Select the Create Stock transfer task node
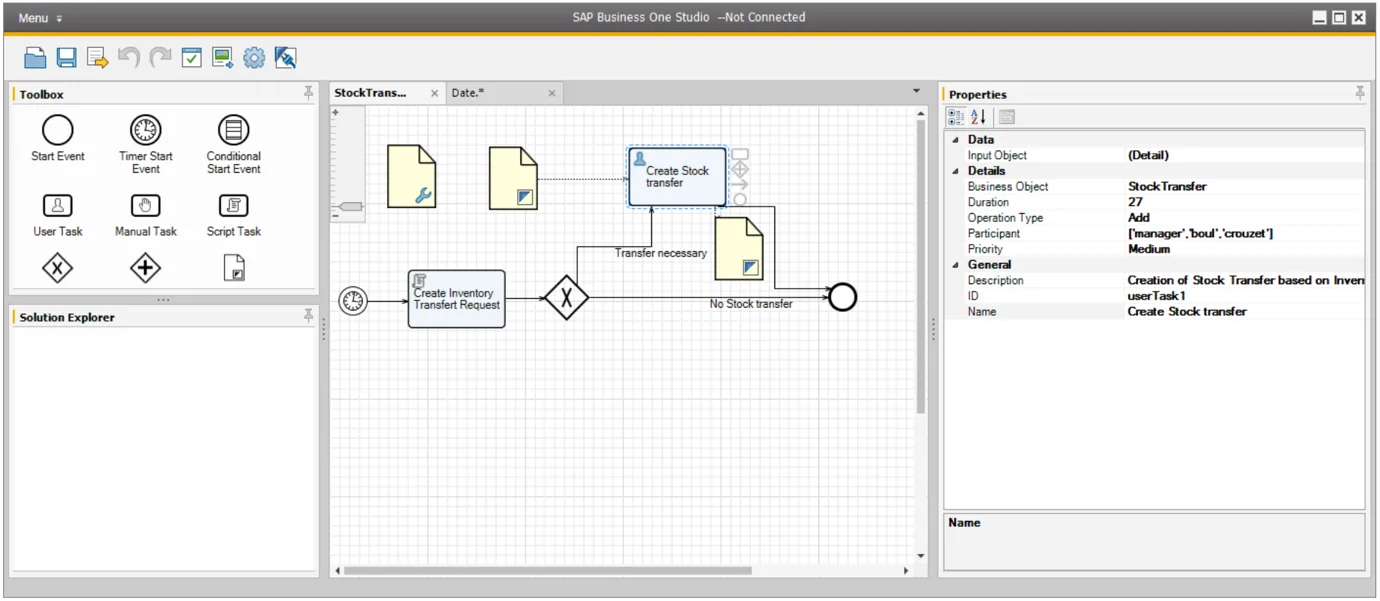This screenshot has width=1380, height=601. pos(677,177)
